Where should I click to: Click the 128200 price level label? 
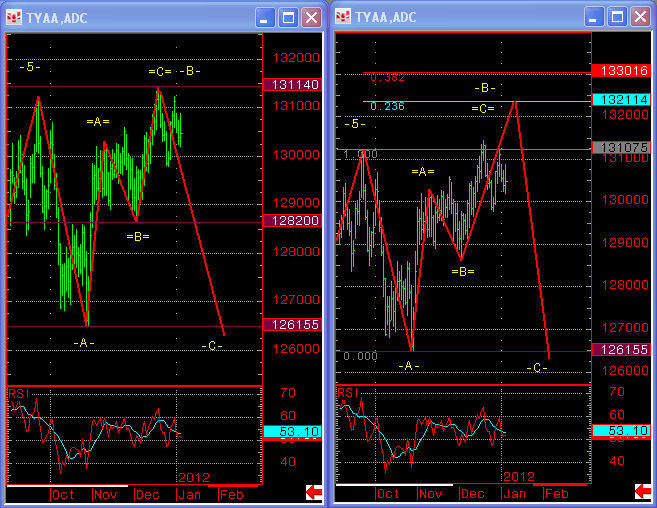coord(292,221)
